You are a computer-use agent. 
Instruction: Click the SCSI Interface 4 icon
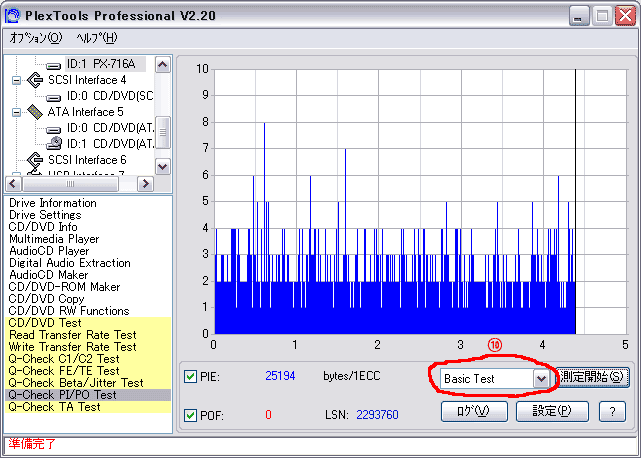(x=35, y=80)
